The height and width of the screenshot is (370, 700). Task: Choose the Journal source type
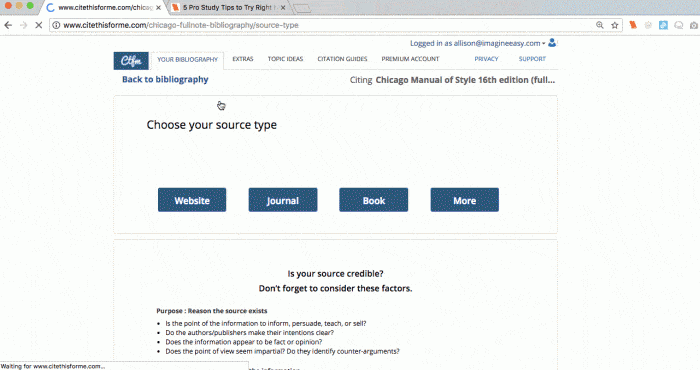coord(283,200)
